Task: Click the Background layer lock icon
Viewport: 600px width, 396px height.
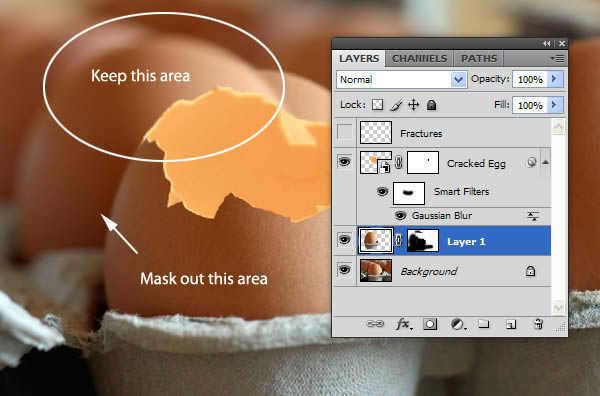Action: 530,271
